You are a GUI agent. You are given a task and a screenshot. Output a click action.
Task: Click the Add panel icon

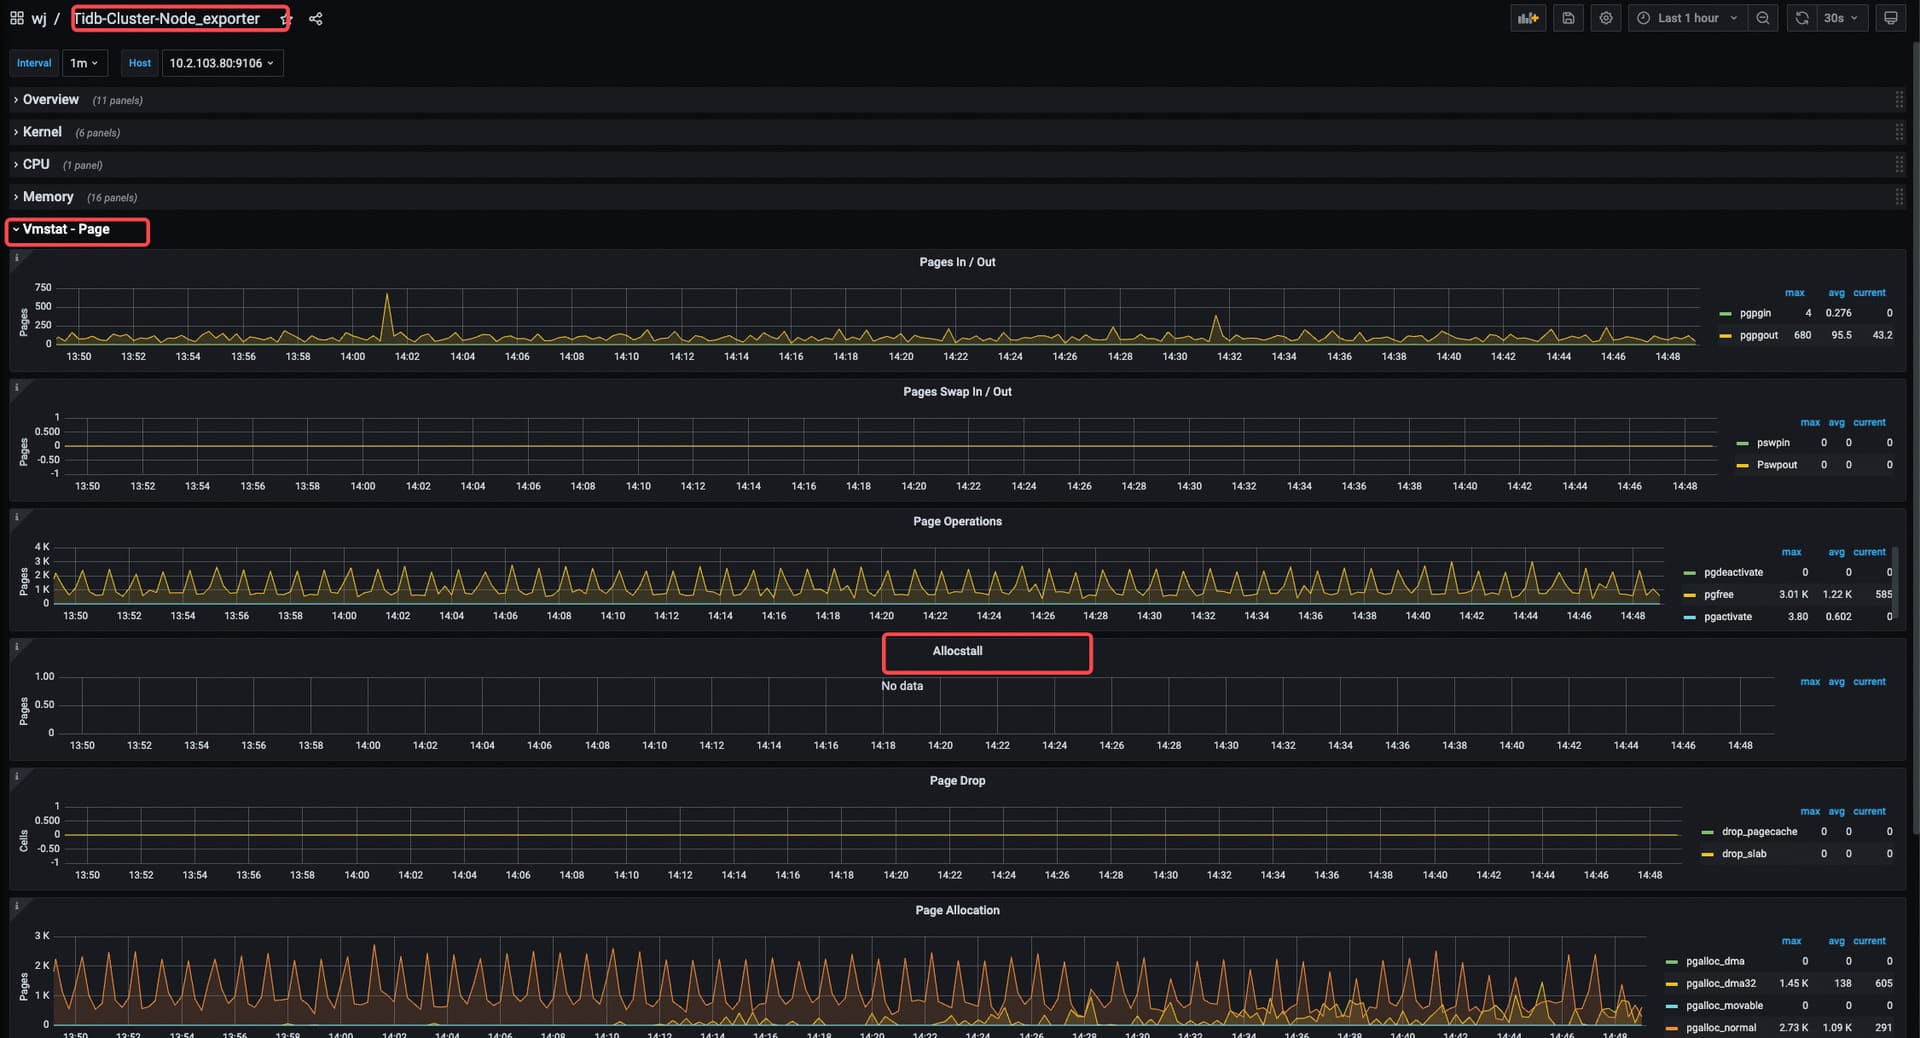pyautogui.click(x=1527, y=18)
